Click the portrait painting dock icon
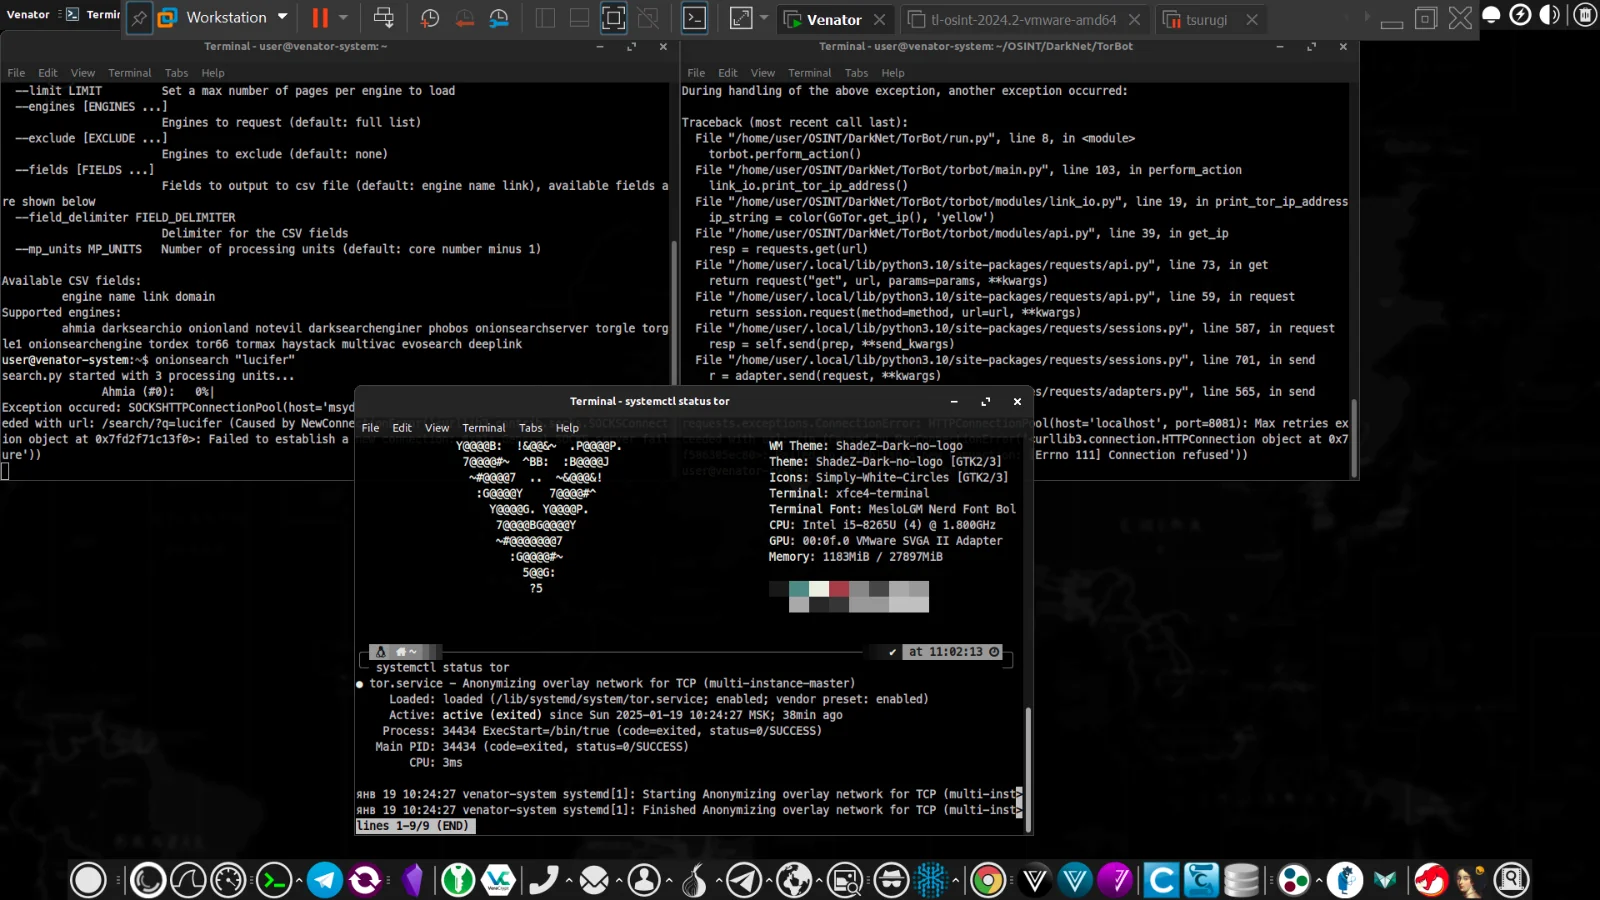This screenshot has height=900, width=1600. coord(1470,880)
